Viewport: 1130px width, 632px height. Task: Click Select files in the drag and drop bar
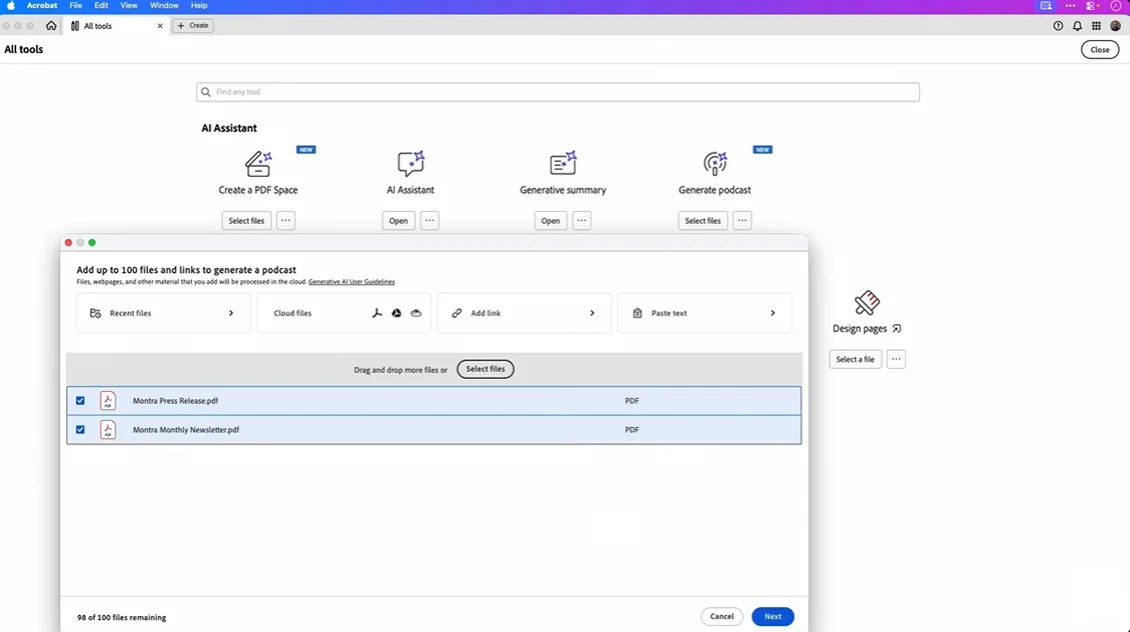(485, 369)
